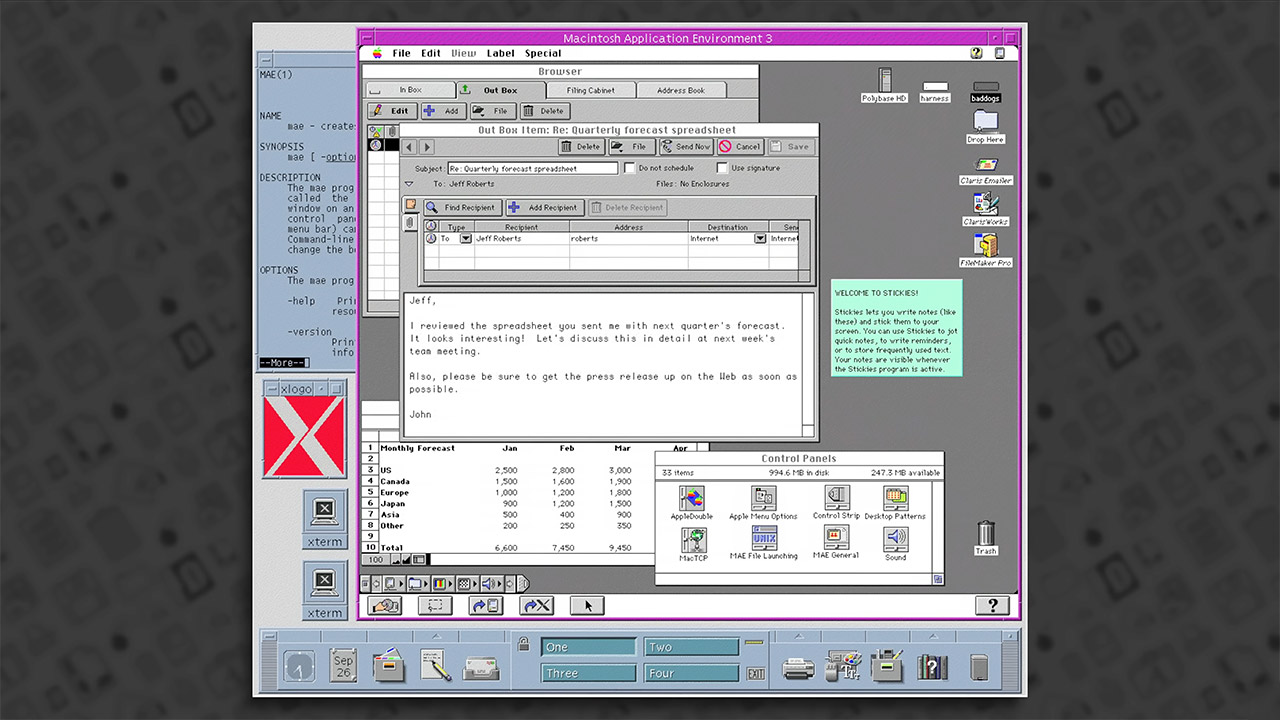Screen dimensions: 1280x720
Task: Click the Find Recipient button
Action: 461,207
